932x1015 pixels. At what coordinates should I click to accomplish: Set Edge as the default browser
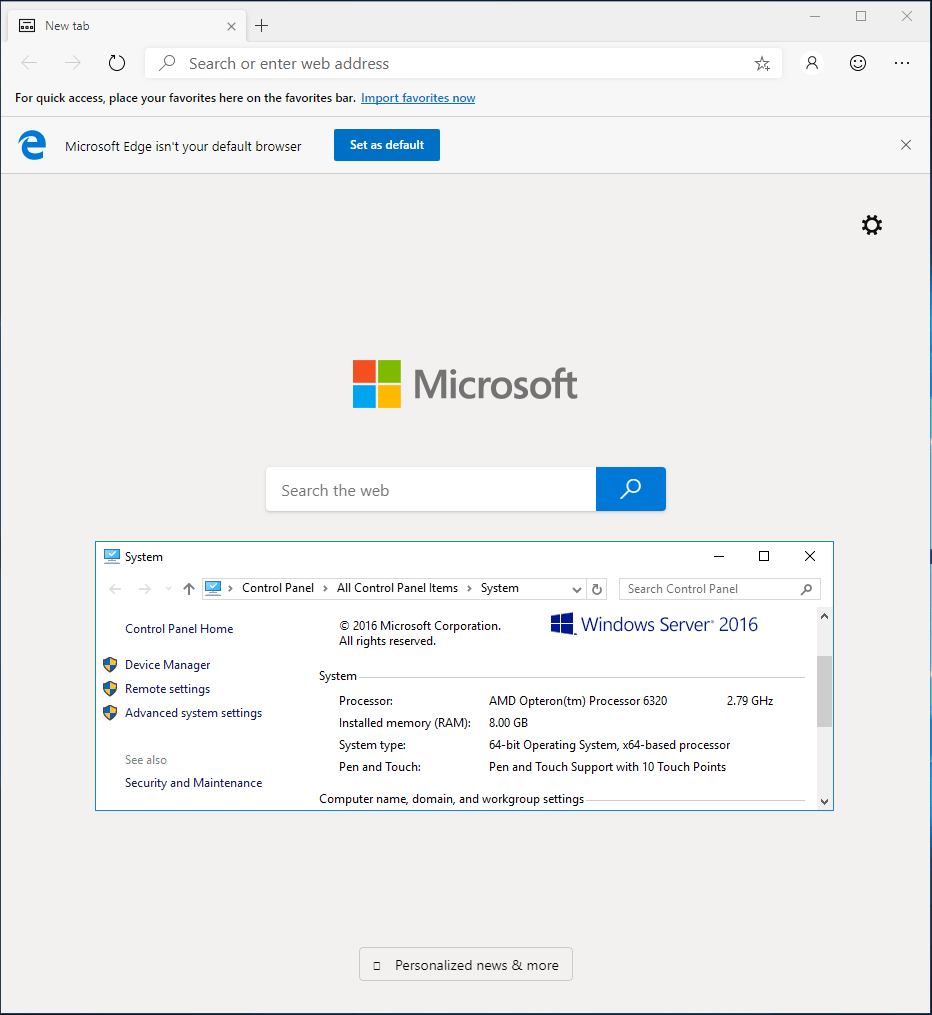[386, 144]
